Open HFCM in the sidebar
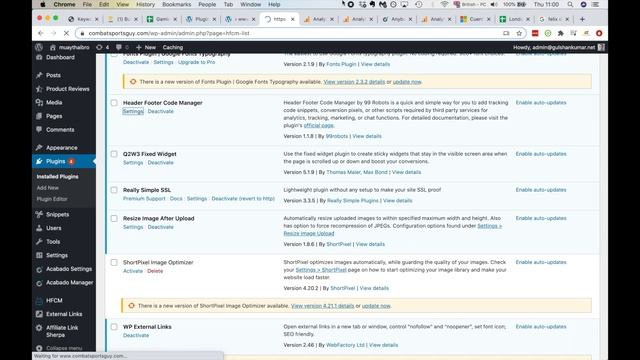Screen dimensions: 640x360 54,300
